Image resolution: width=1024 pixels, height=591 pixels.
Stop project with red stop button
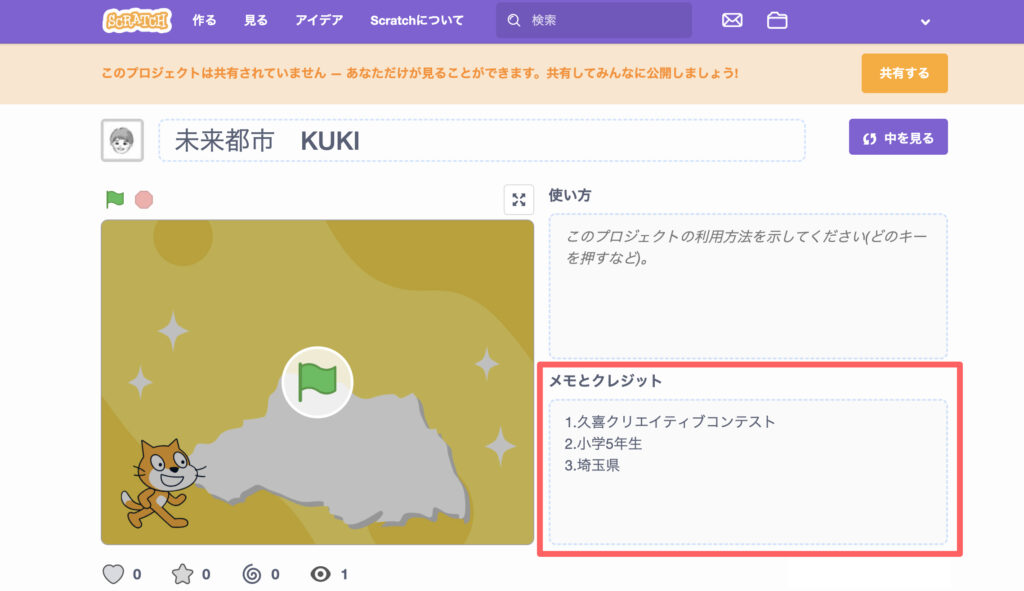coord(144,199)
